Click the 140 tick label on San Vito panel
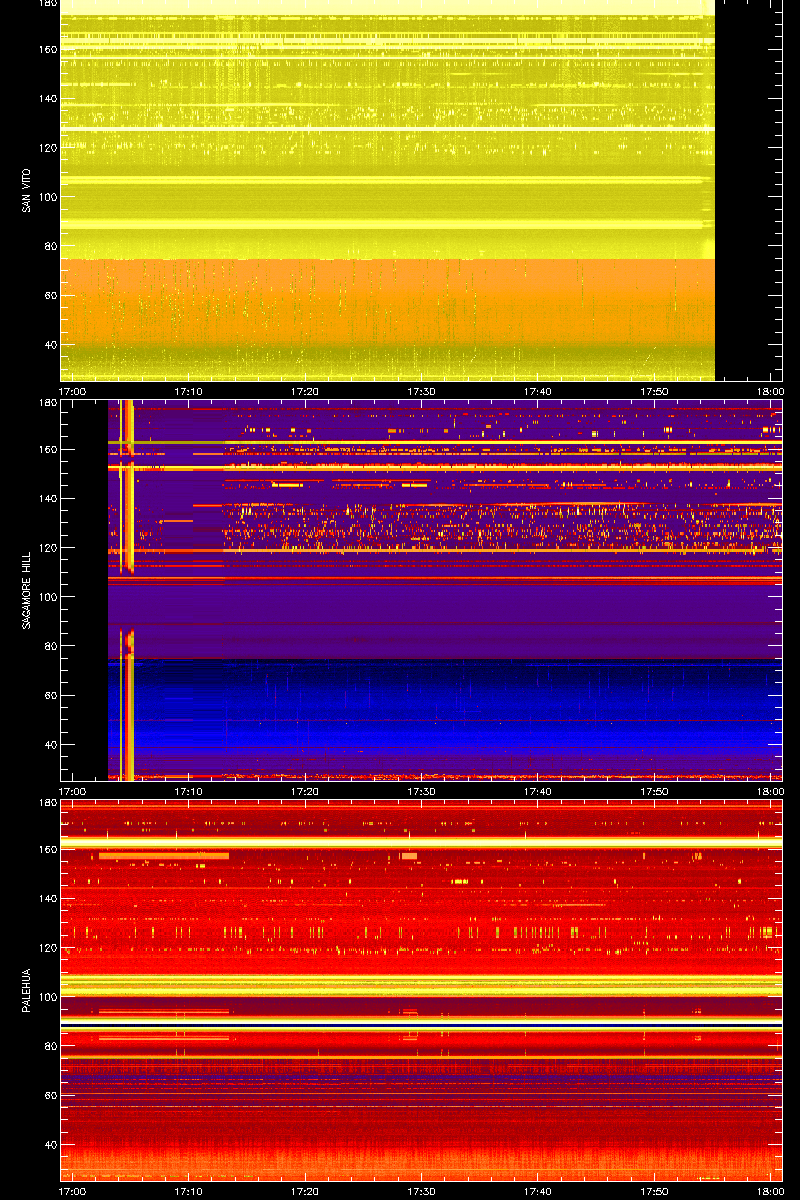The height and width of the screenshot is (1200, 800). click(48, 99)
